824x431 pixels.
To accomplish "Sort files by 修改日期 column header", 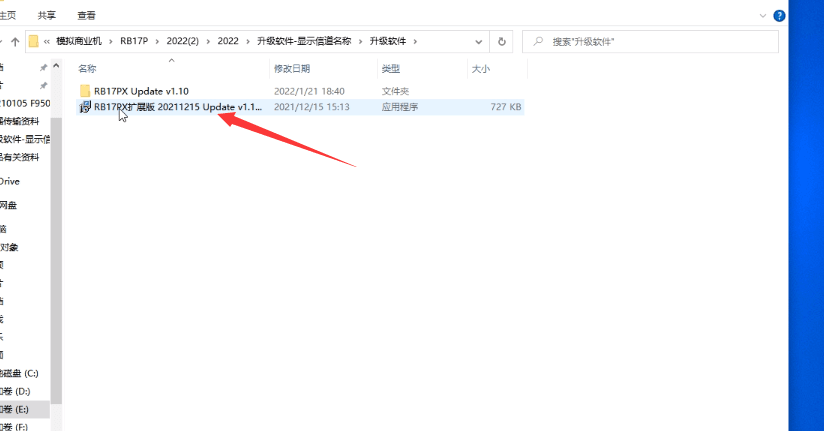I will [292, 69].
